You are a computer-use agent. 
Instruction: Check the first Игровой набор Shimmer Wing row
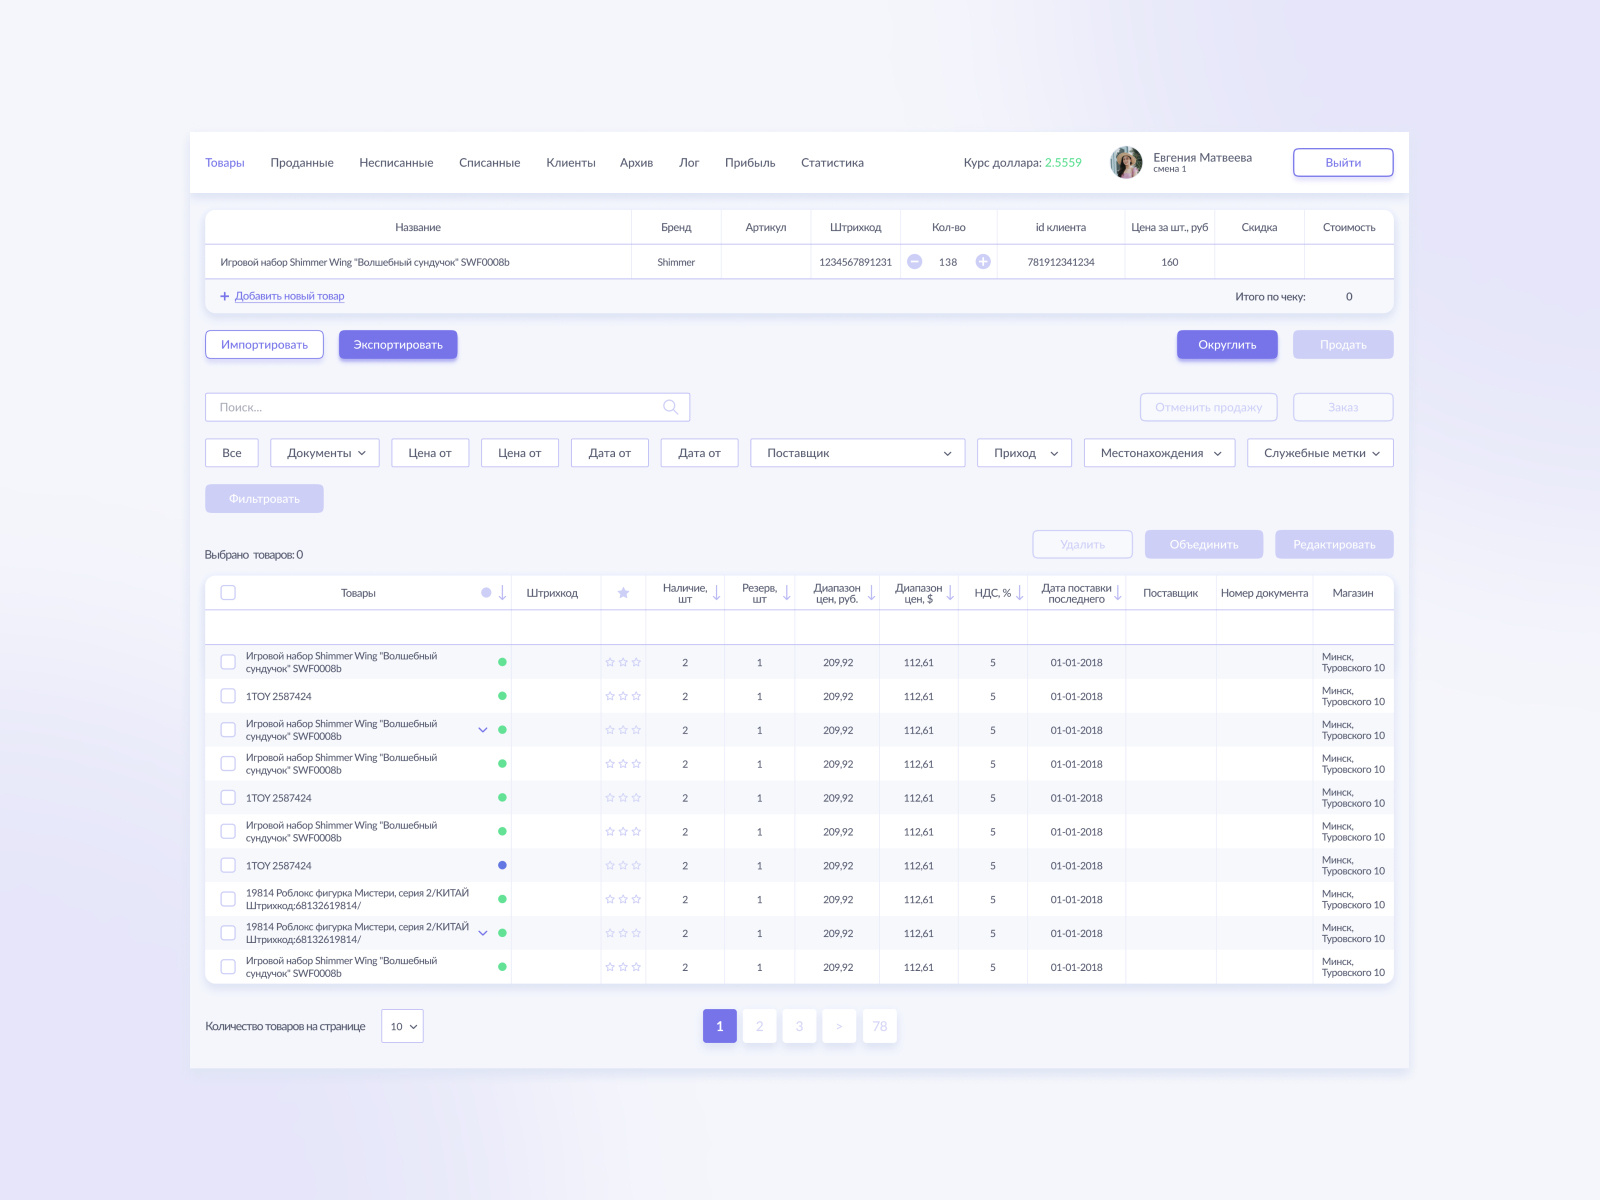[x=228, y=661]
